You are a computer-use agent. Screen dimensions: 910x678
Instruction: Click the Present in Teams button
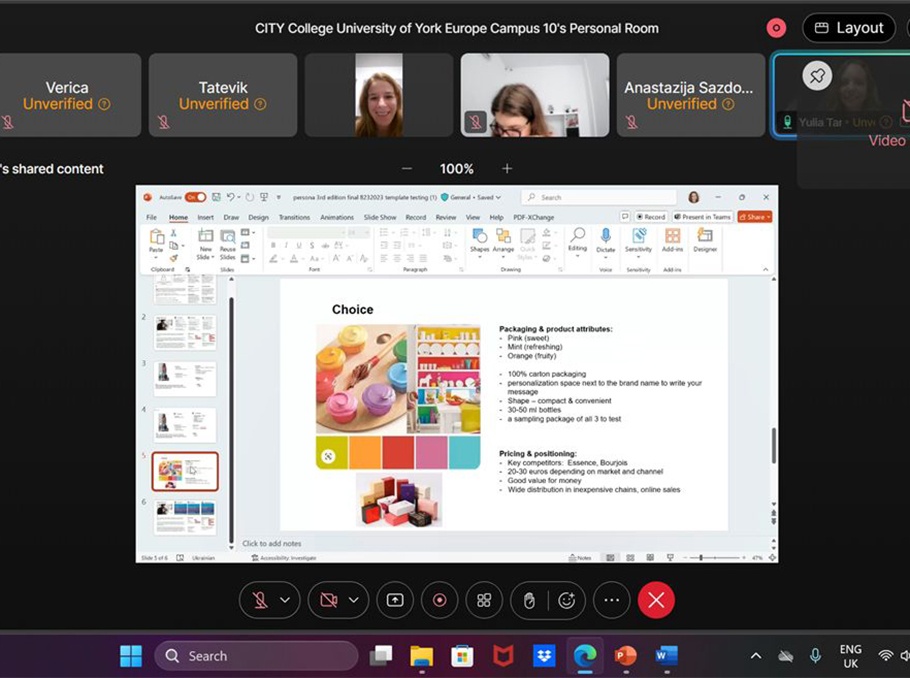click(702, 217)
